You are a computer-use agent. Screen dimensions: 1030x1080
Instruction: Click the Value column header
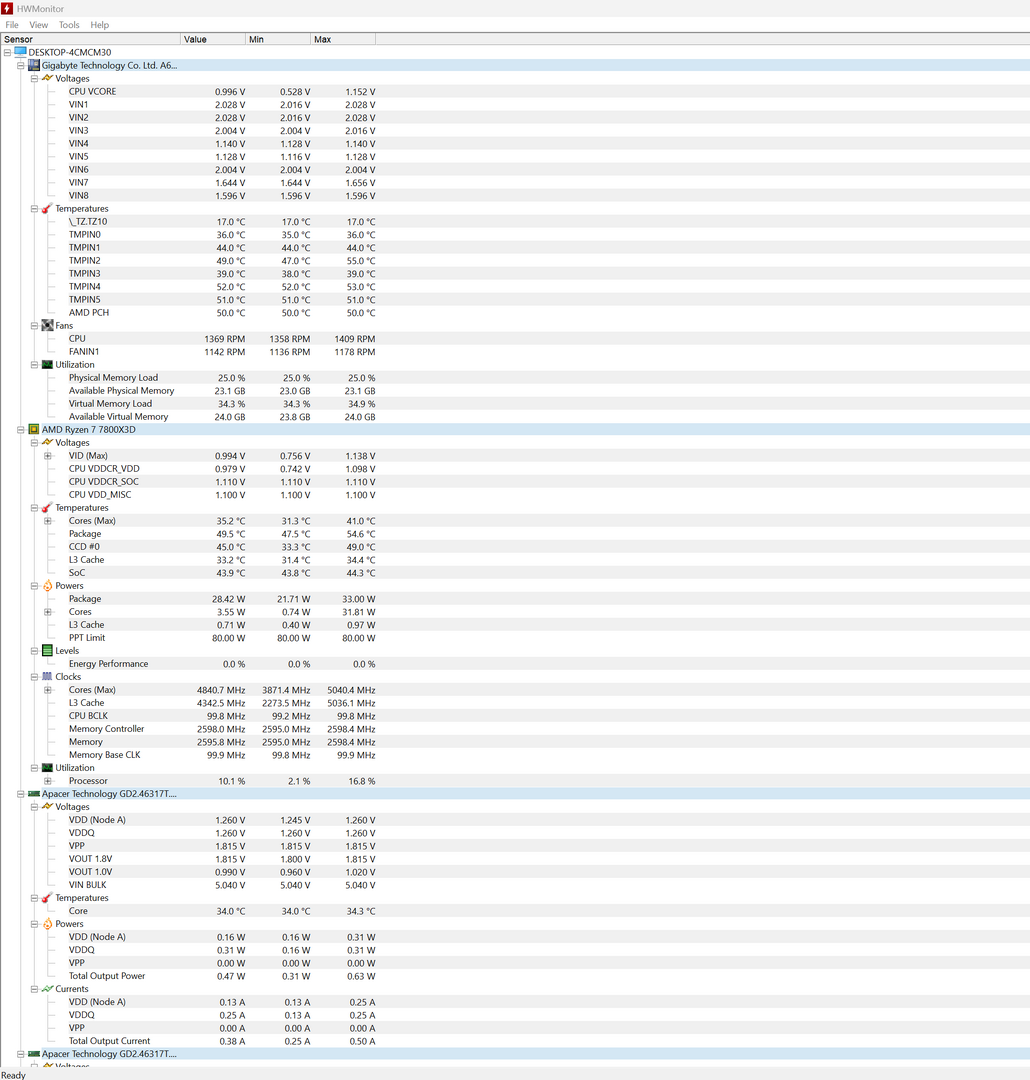point(213,39)
